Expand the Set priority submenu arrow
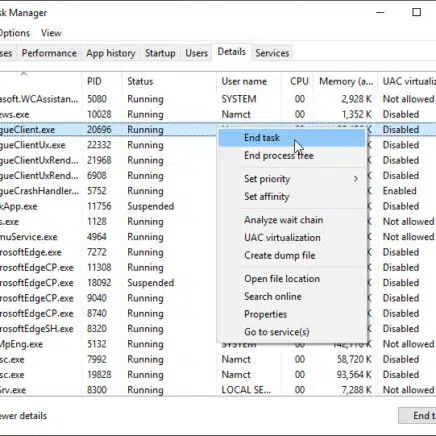436x436 pixels. (x=356, y=179)
